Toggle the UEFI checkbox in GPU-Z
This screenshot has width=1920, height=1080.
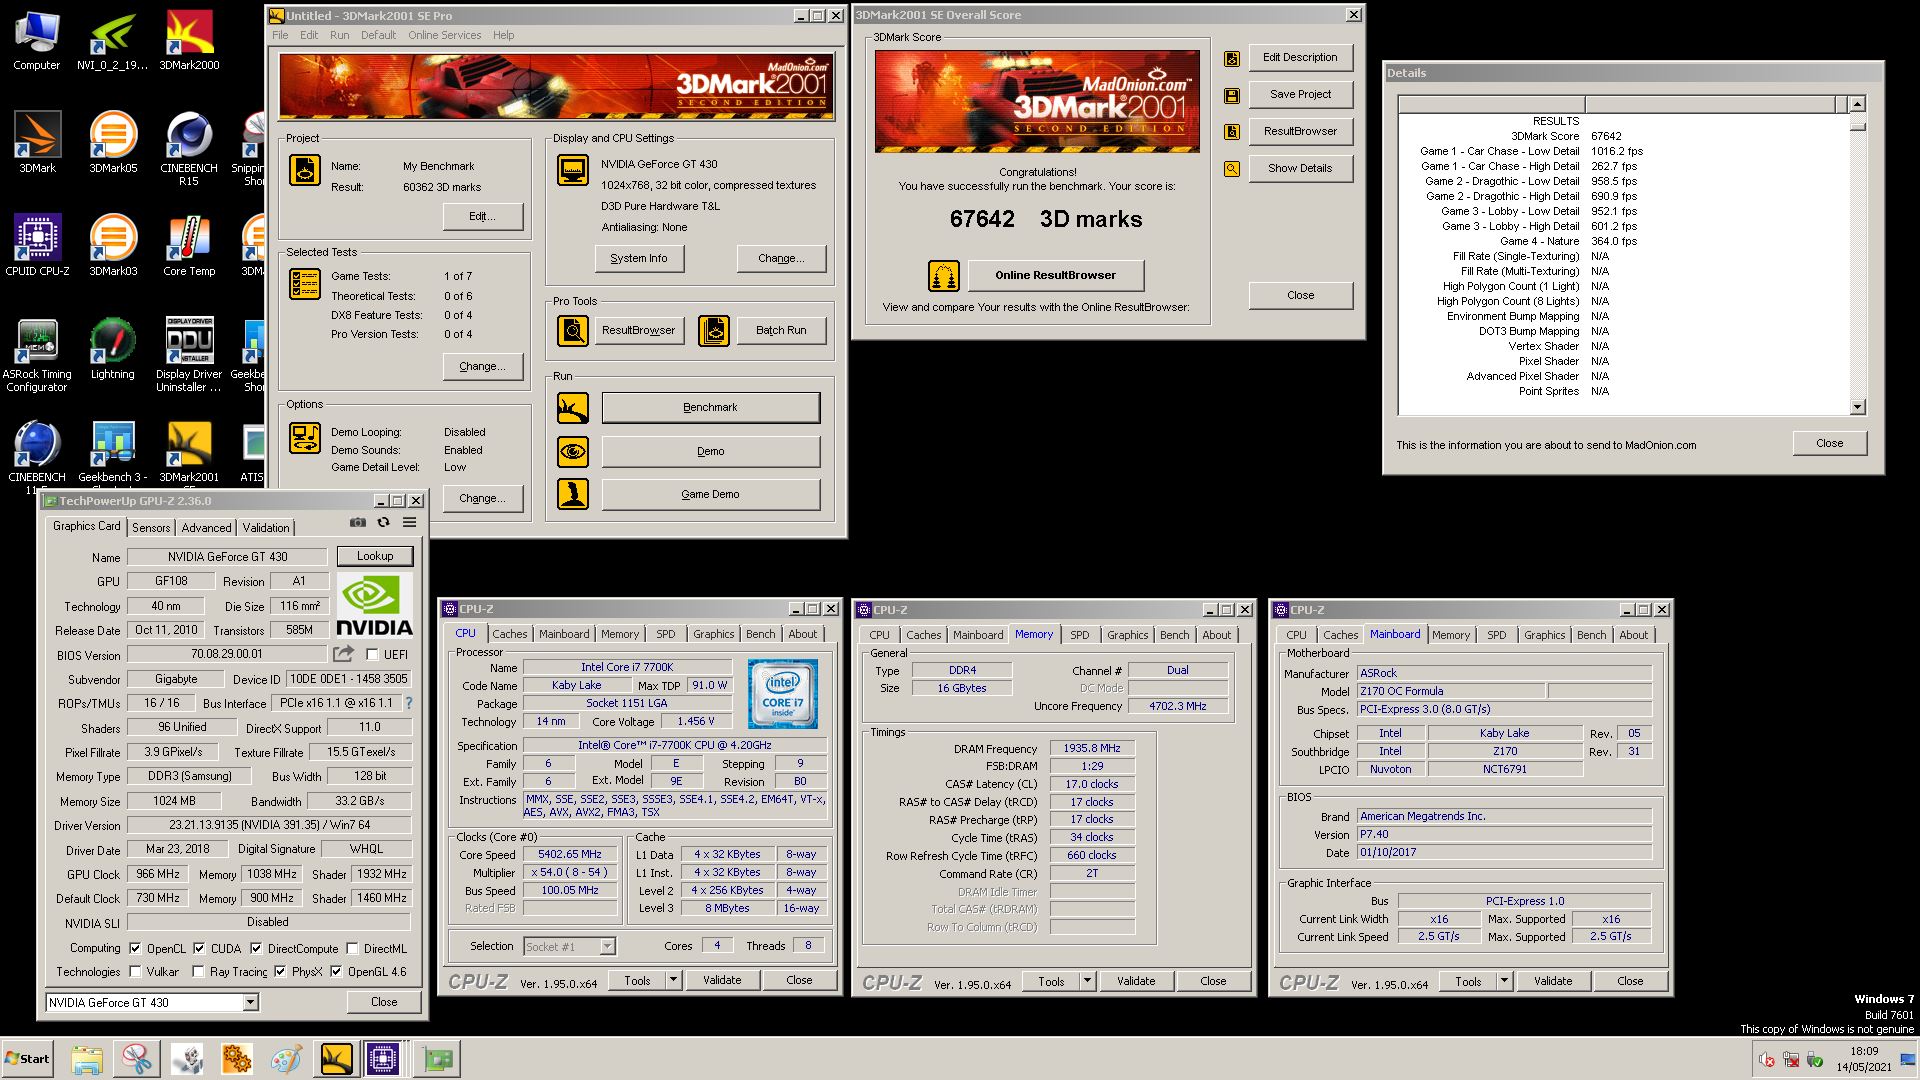pyautogui.click(x=372, y=655)
